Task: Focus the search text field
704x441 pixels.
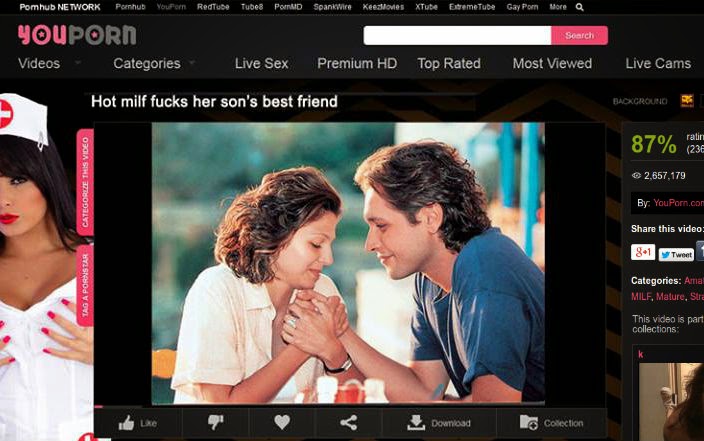Action: (458, 35)
